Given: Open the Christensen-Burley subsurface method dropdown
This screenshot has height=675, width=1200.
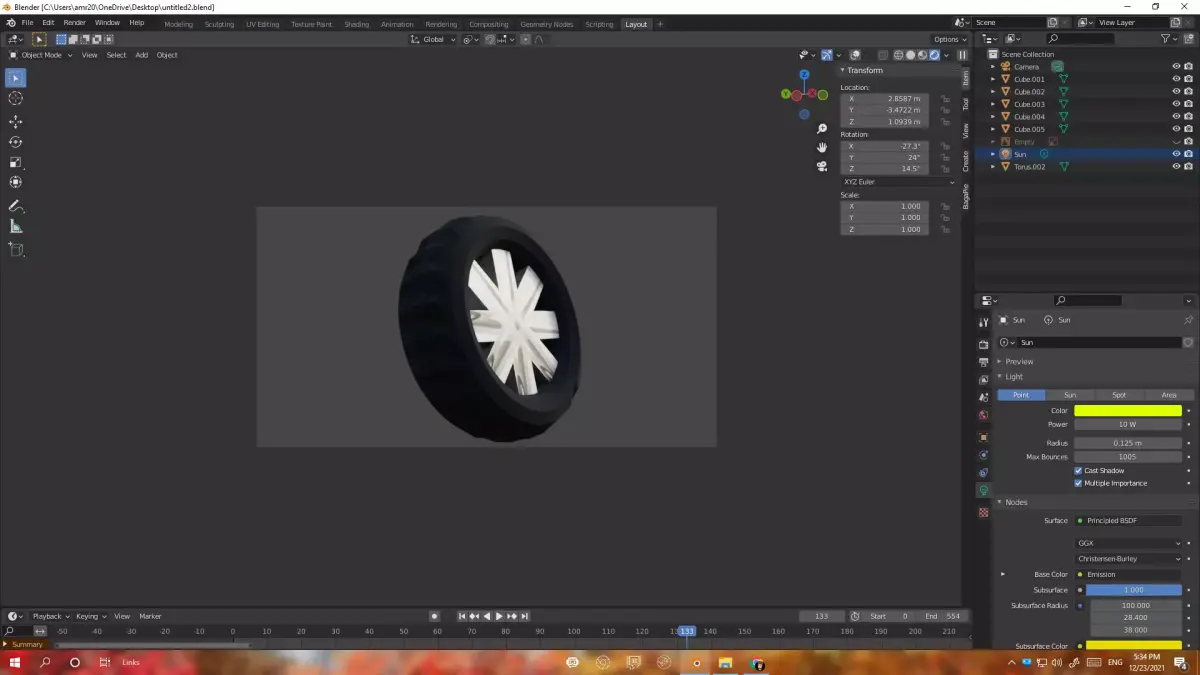Looking at the screenshot, I should pyautogui.click(x=1129, y=559).
